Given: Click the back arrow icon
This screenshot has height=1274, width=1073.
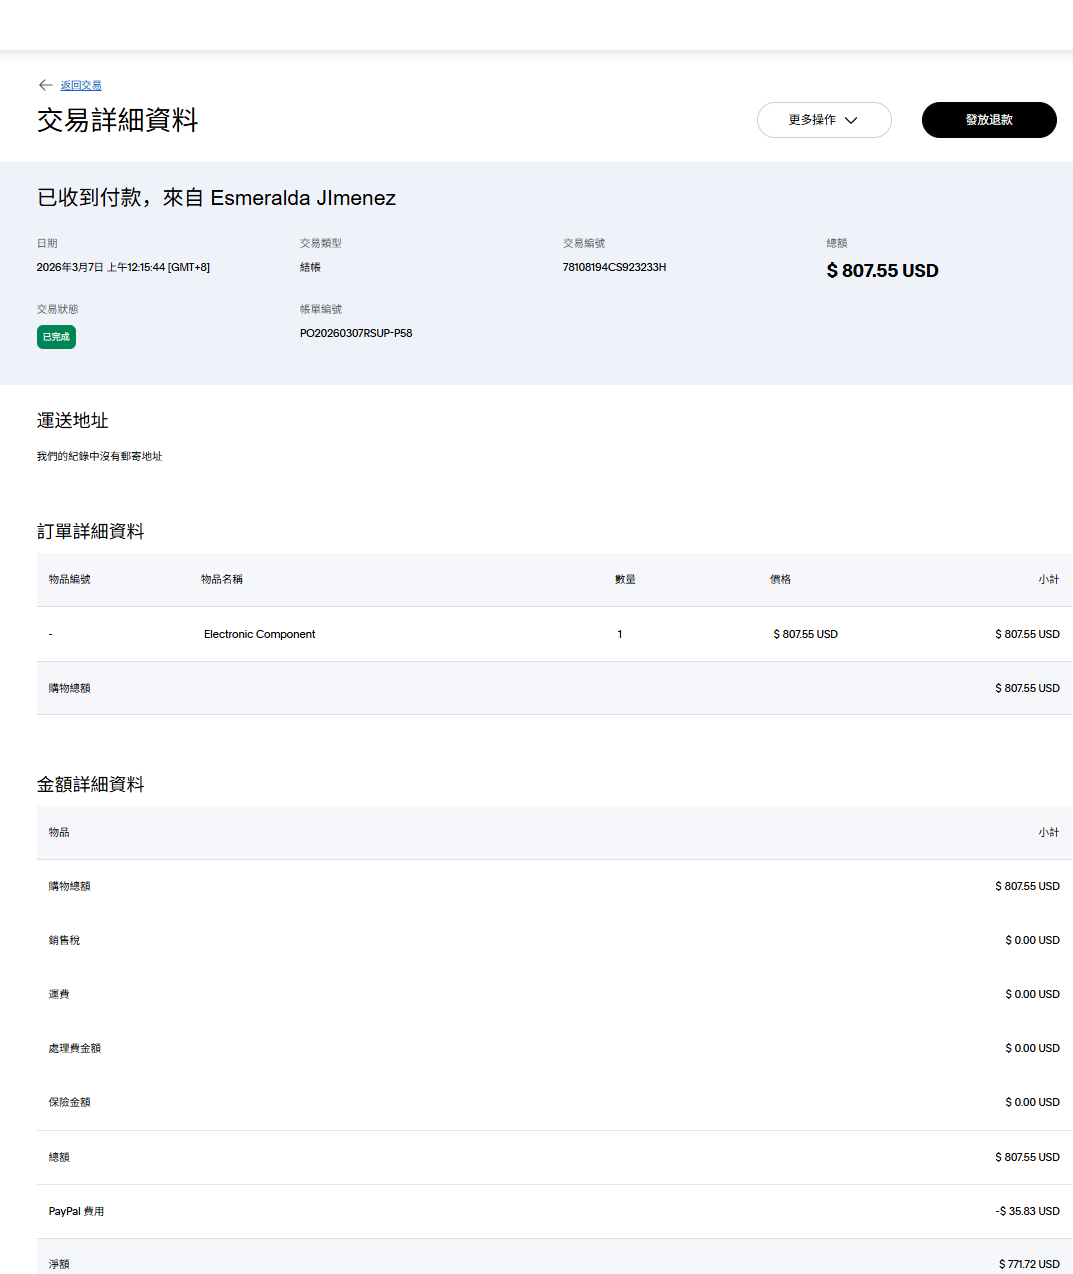Looking at the screenshot, I should (45, 85).
